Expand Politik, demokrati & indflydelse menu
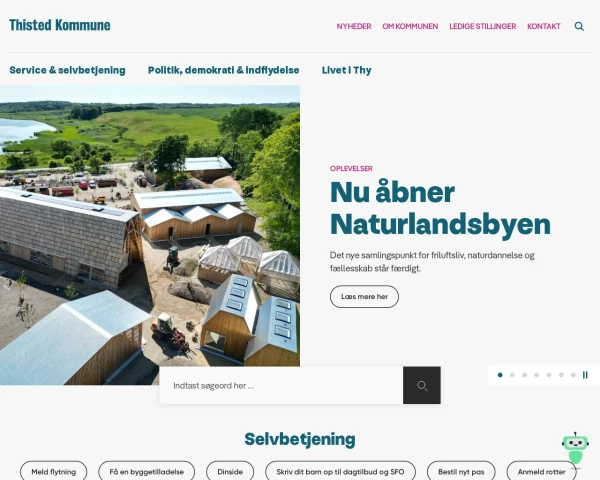This screenshot has height=480, width=600. 223,70
